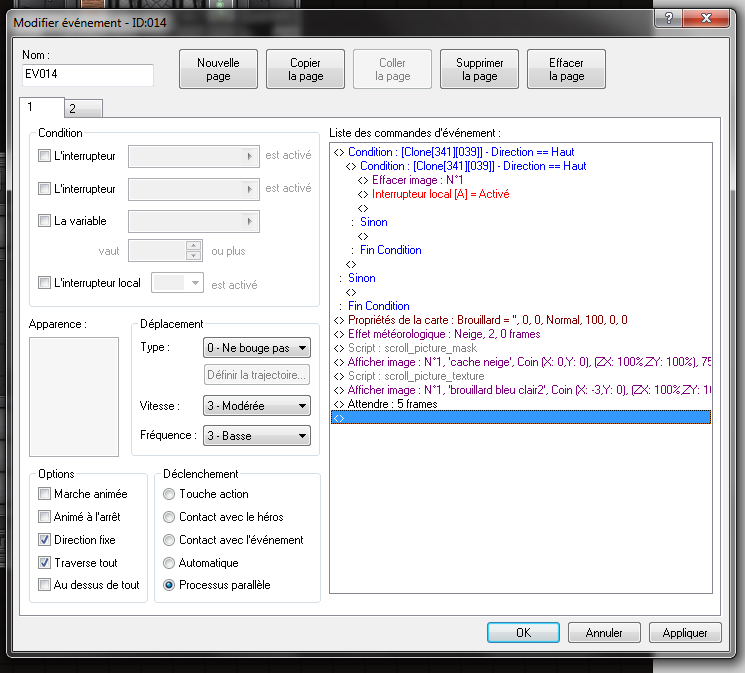Enable the La variable condition checkbox
Image resolution: width=745 pixels, height=673 pixels.
(x=44, y=221)
